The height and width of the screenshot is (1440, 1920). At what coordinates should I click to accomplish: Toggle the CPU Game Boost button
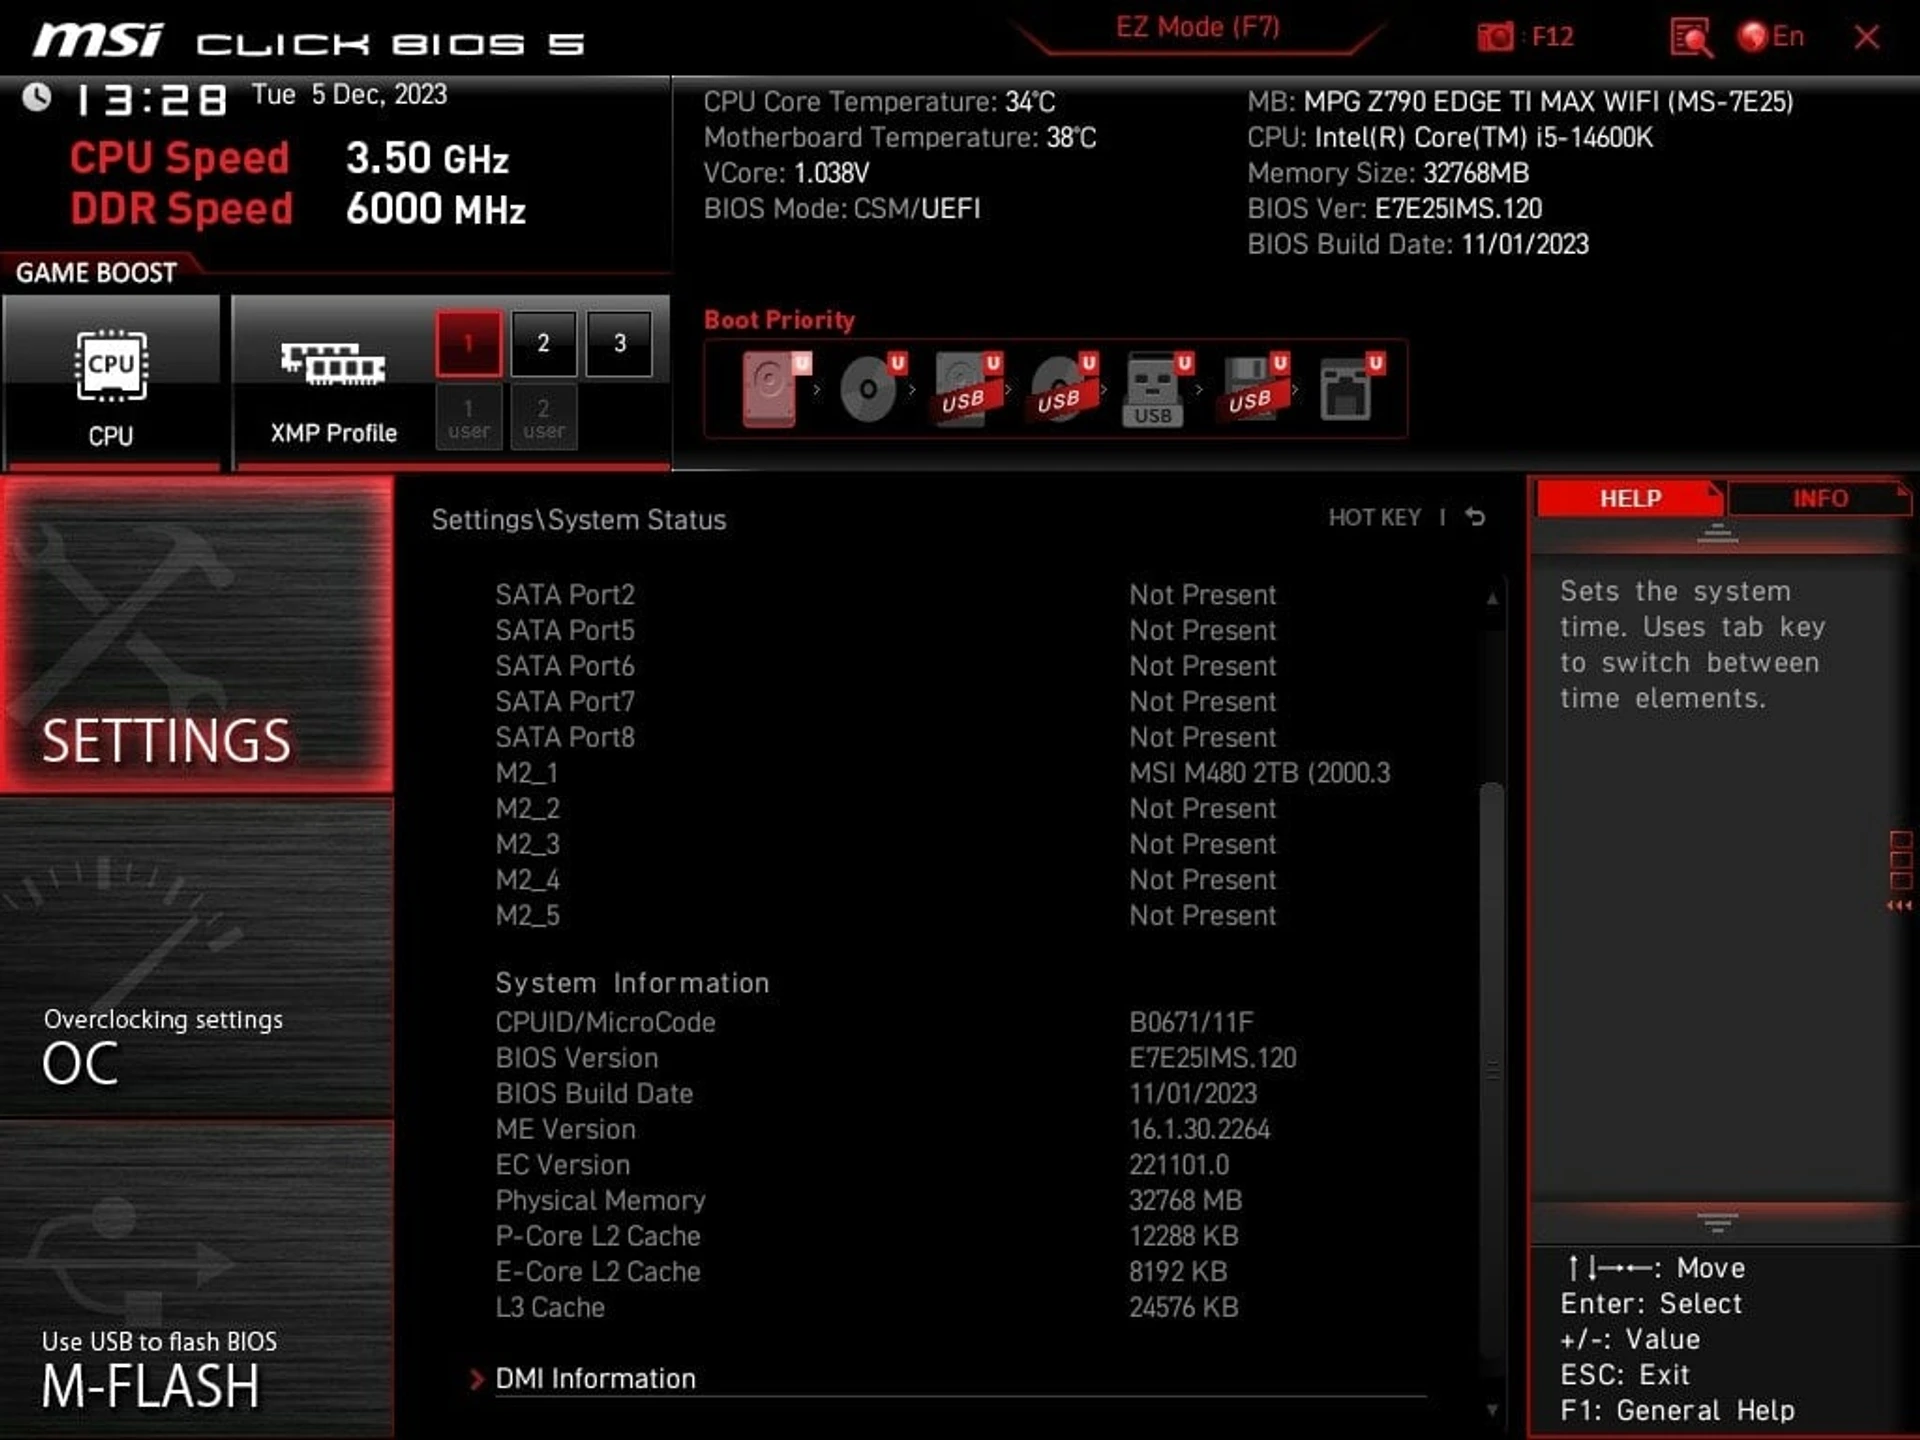coord(111,382)
